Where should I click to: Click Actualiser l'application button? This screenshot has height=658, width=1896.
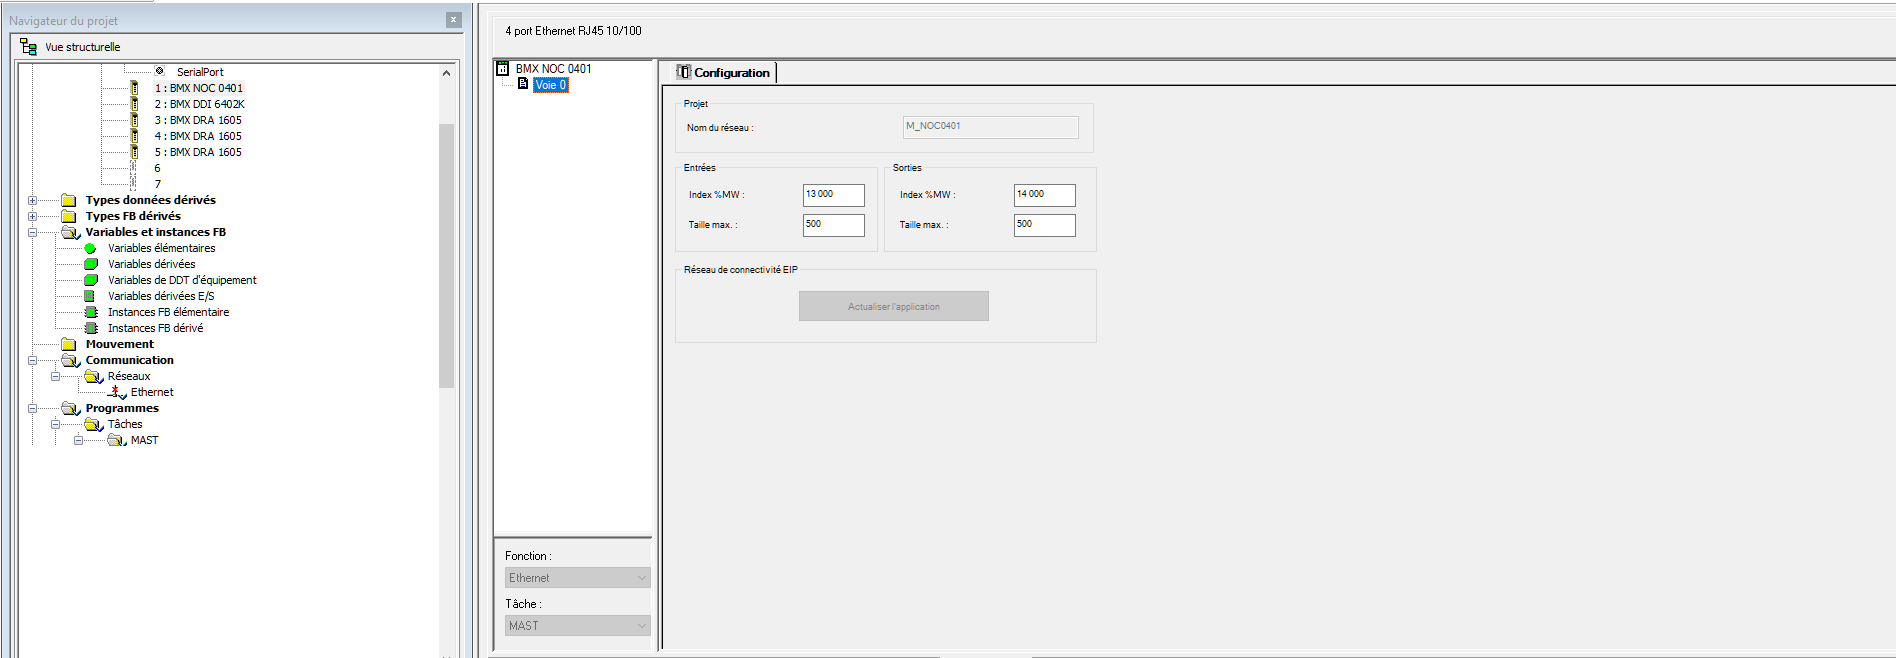(x=893, y=306)
